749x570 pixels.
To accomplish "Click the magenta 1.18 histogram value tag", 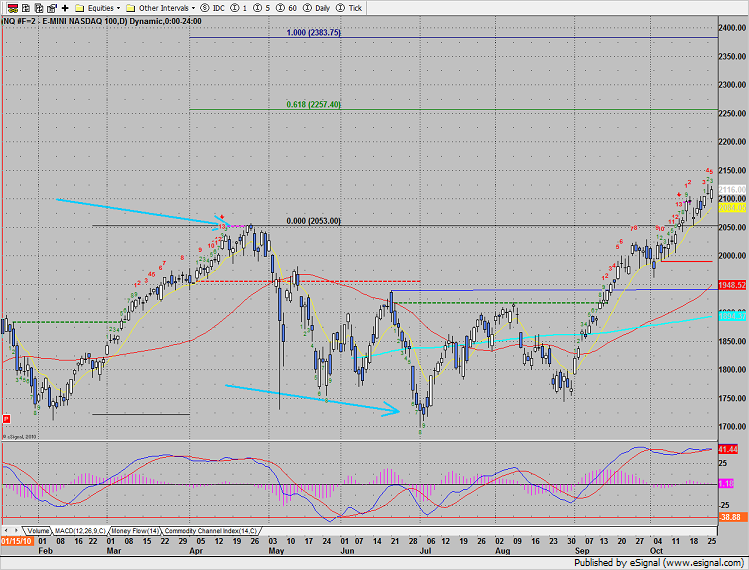I will (726, 484).
